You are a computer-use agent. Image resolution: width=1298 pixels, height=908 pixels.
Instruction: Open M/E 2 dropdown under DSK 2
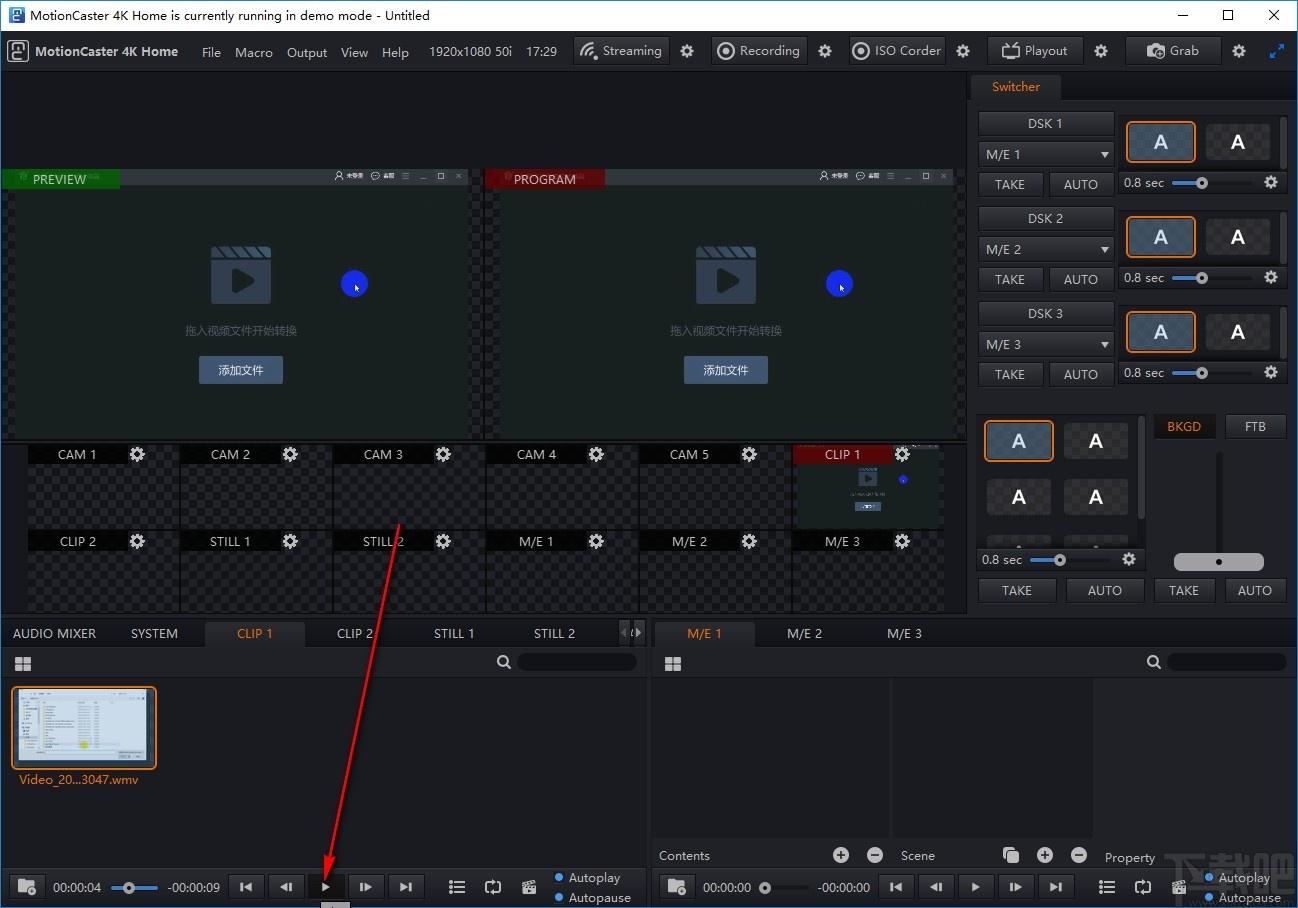(1046, 250)
